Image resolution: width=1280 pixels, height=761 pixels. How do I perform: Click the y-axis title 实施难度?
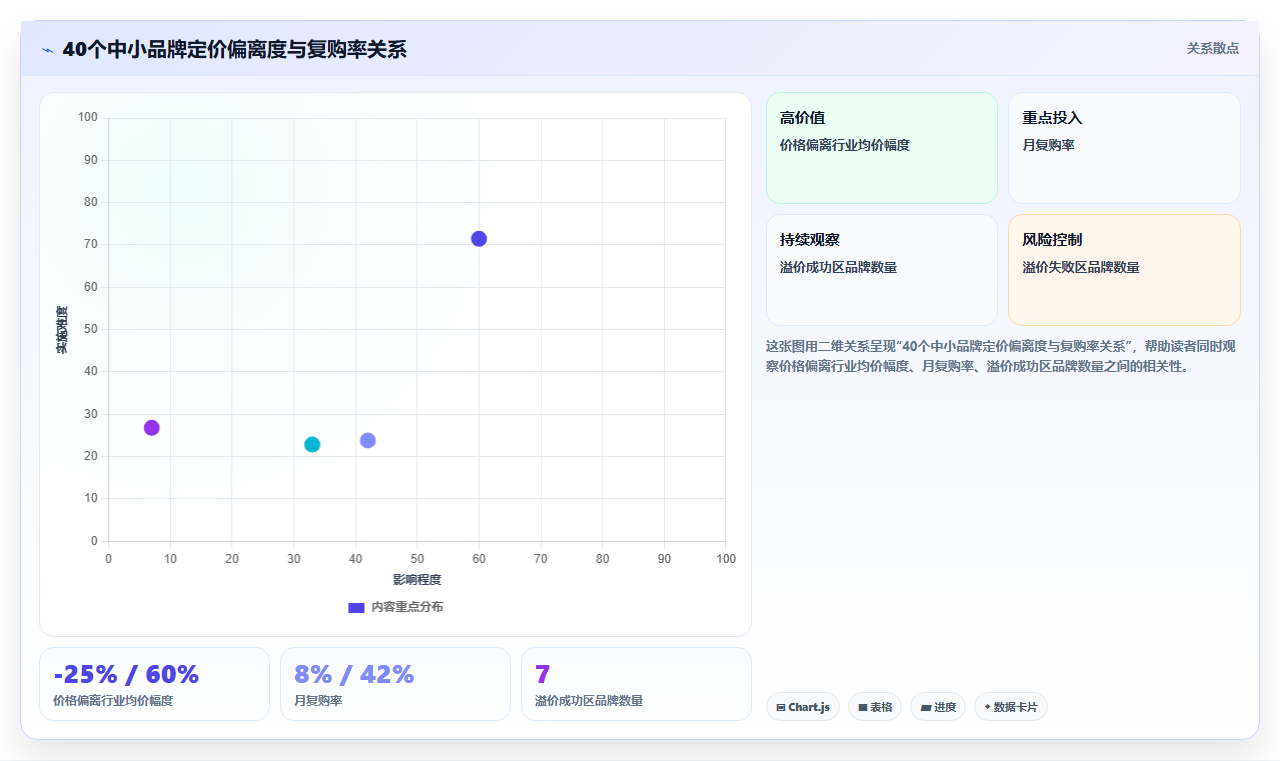62,330
